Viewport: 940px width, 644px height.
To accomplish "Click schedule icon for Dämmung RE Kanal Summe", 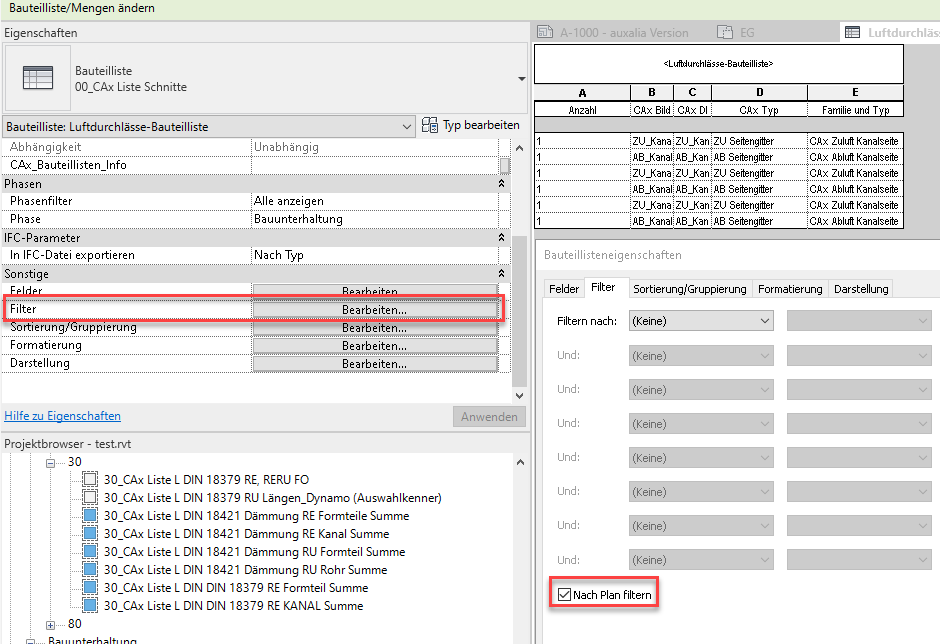I will (x=91, y=534).
